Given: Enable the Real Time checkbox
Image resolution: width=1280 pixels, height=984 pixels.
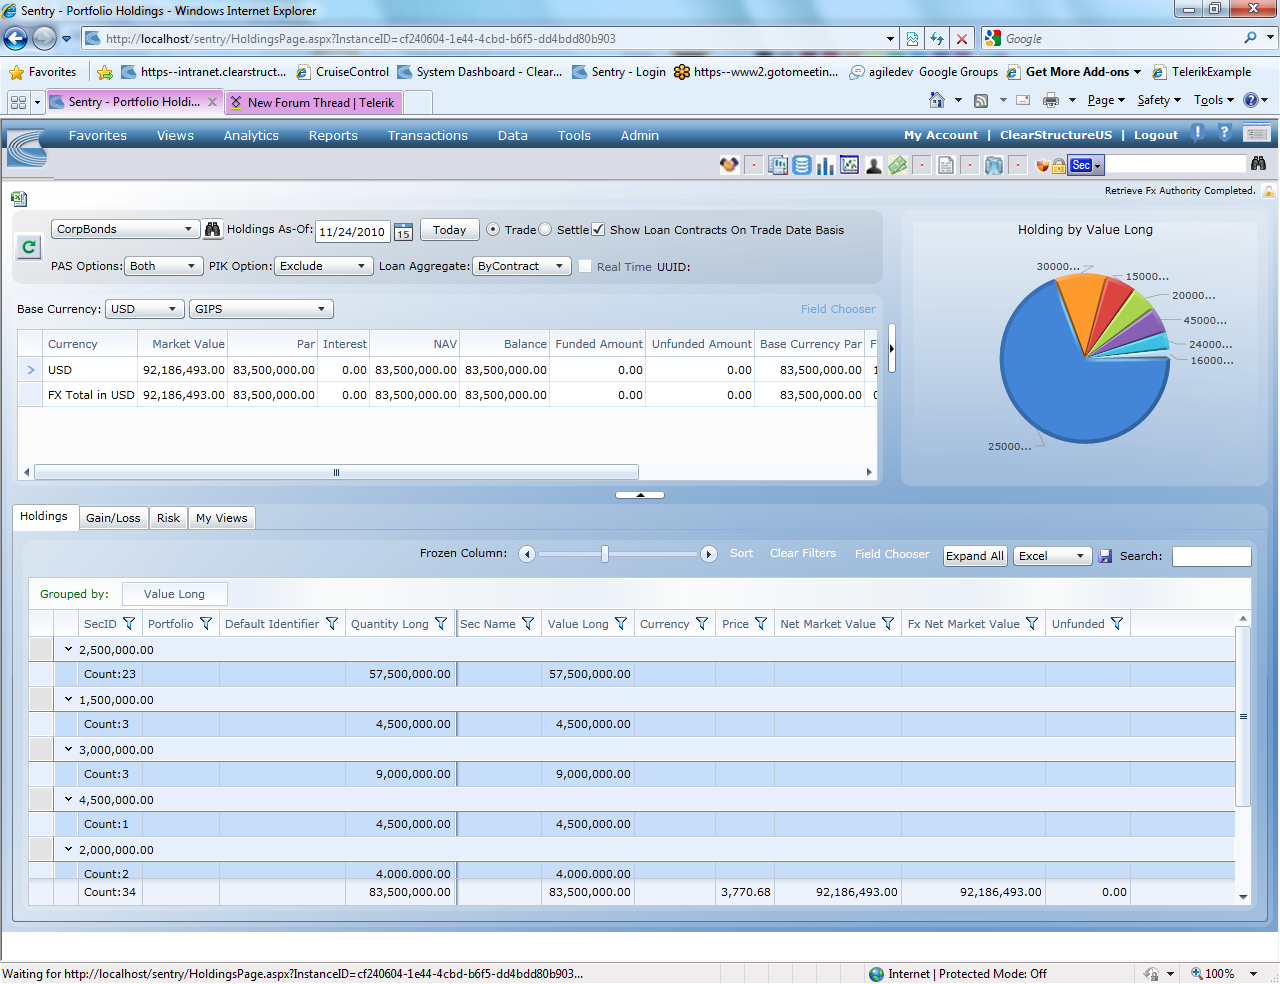Looking at the screenshot, I should click(x=585, y=266).
